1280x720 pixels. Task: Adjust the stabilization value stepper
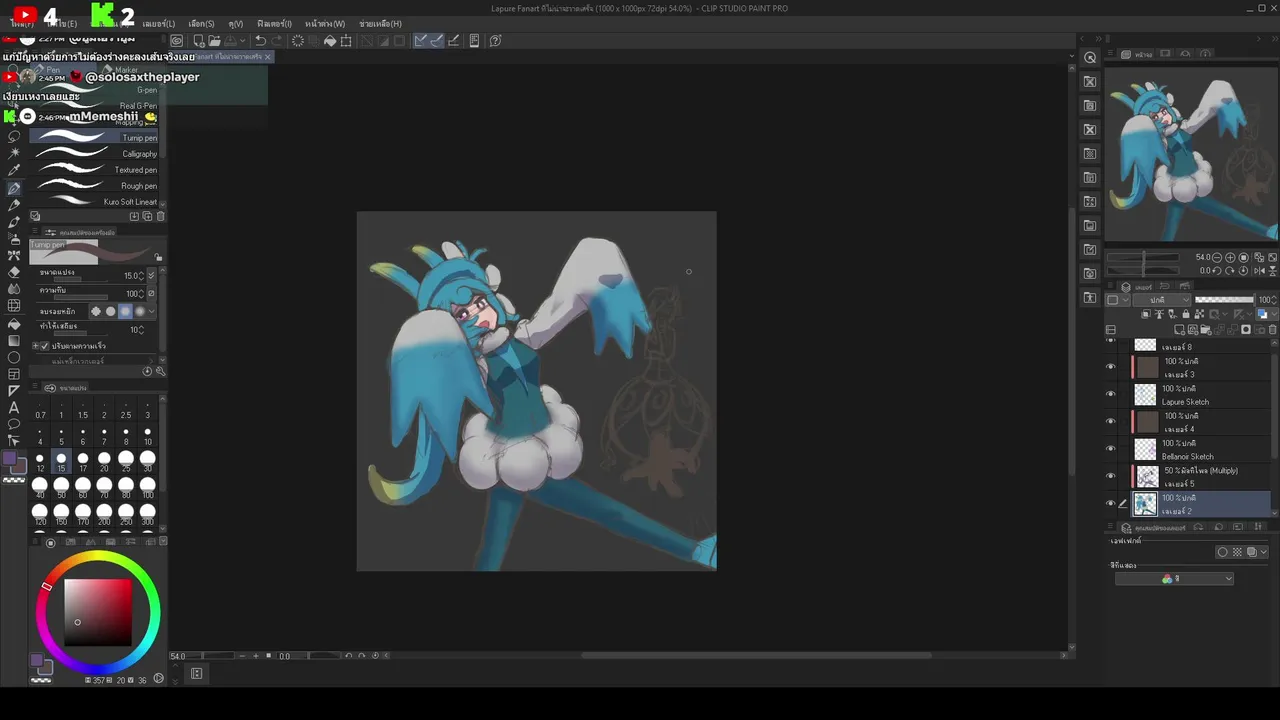pos(143,329)
